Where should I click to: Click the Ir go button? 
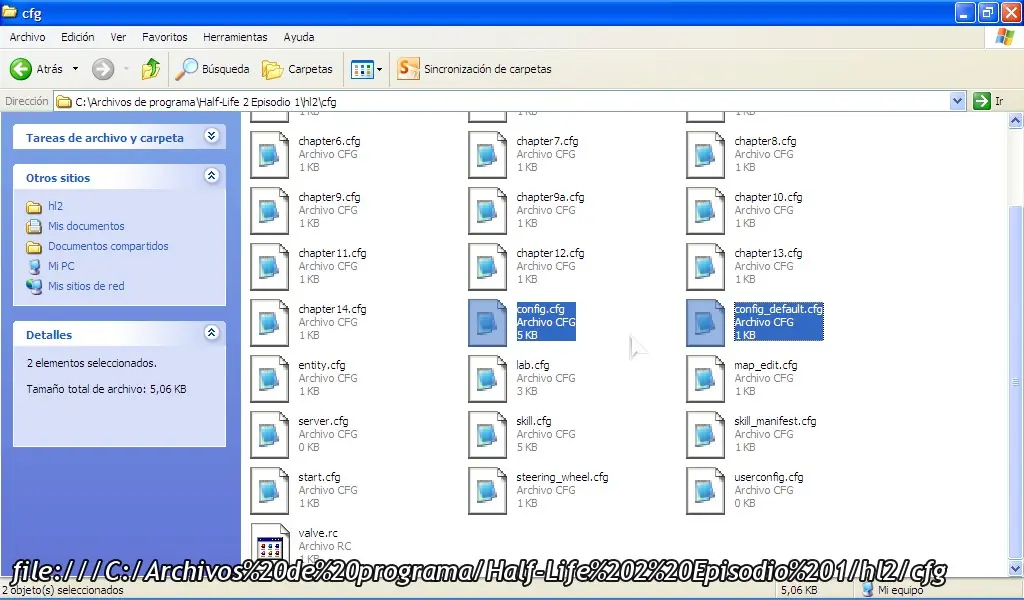point(989,101)
